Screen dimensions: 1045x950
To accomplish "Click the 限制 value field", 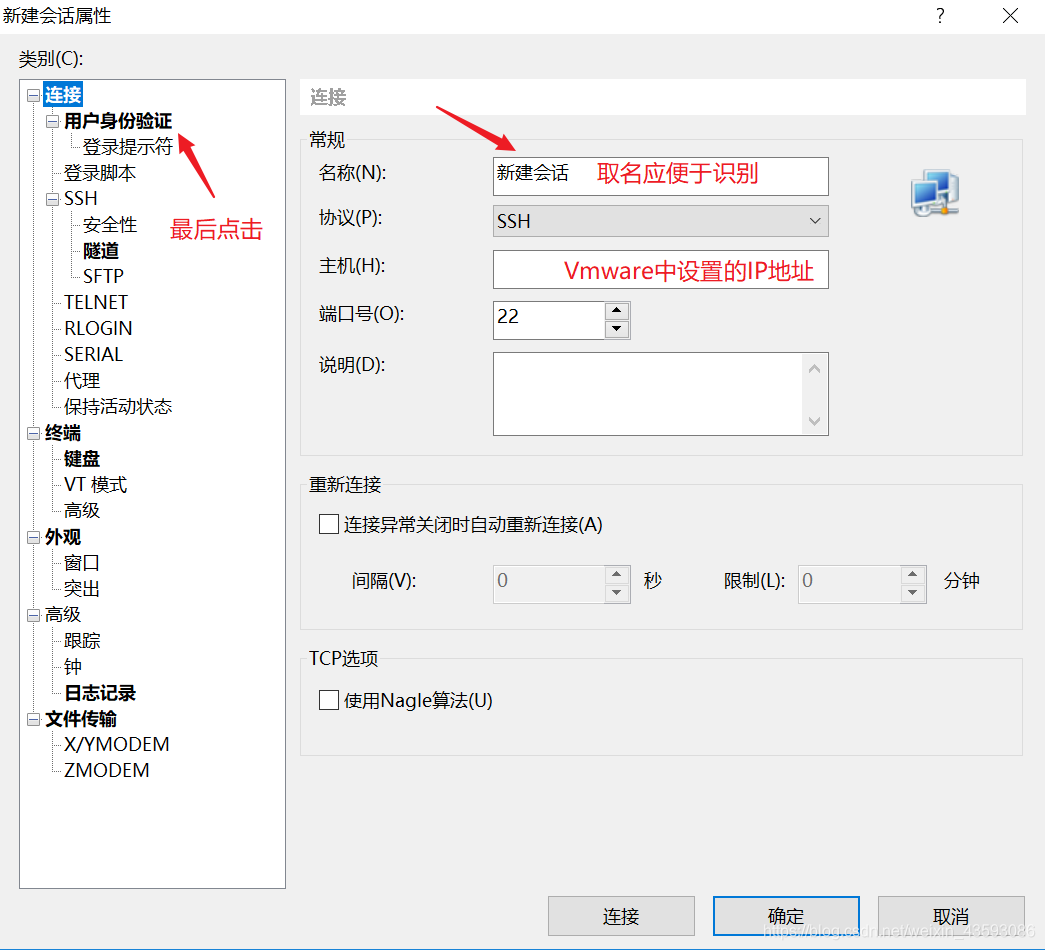I will tap(850, 584).
